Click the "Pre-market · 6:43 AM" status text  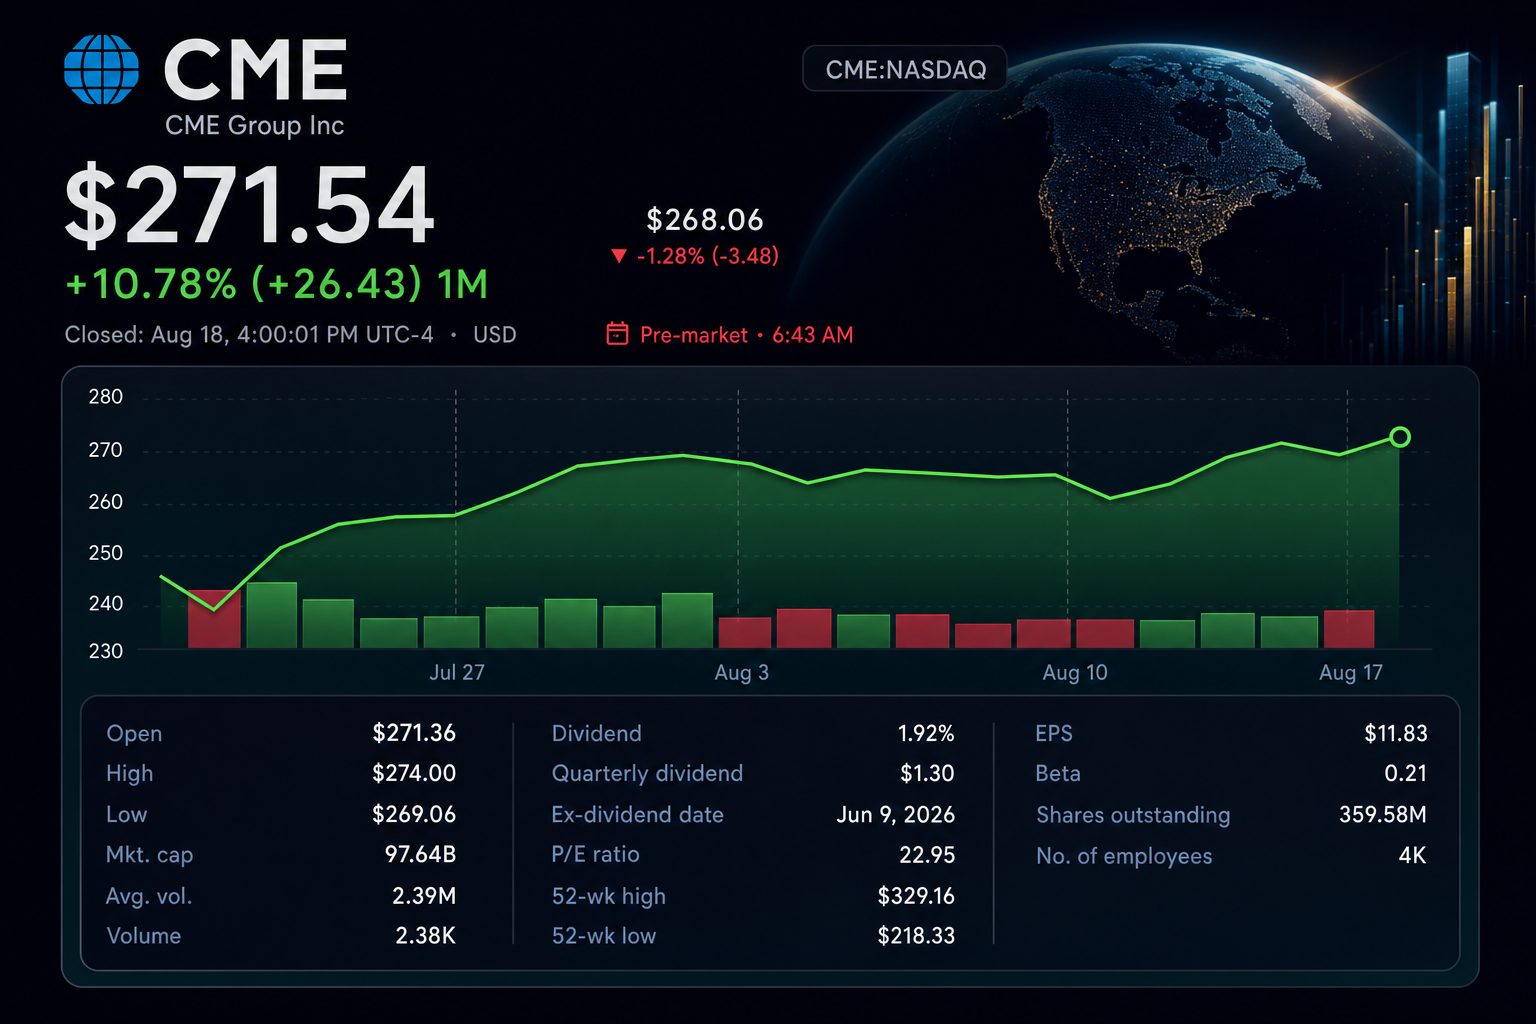coord(747,335)
